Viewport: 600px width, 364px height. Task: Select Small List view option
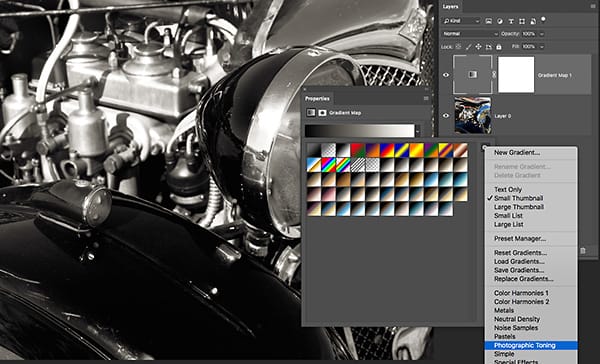[508, 216]
